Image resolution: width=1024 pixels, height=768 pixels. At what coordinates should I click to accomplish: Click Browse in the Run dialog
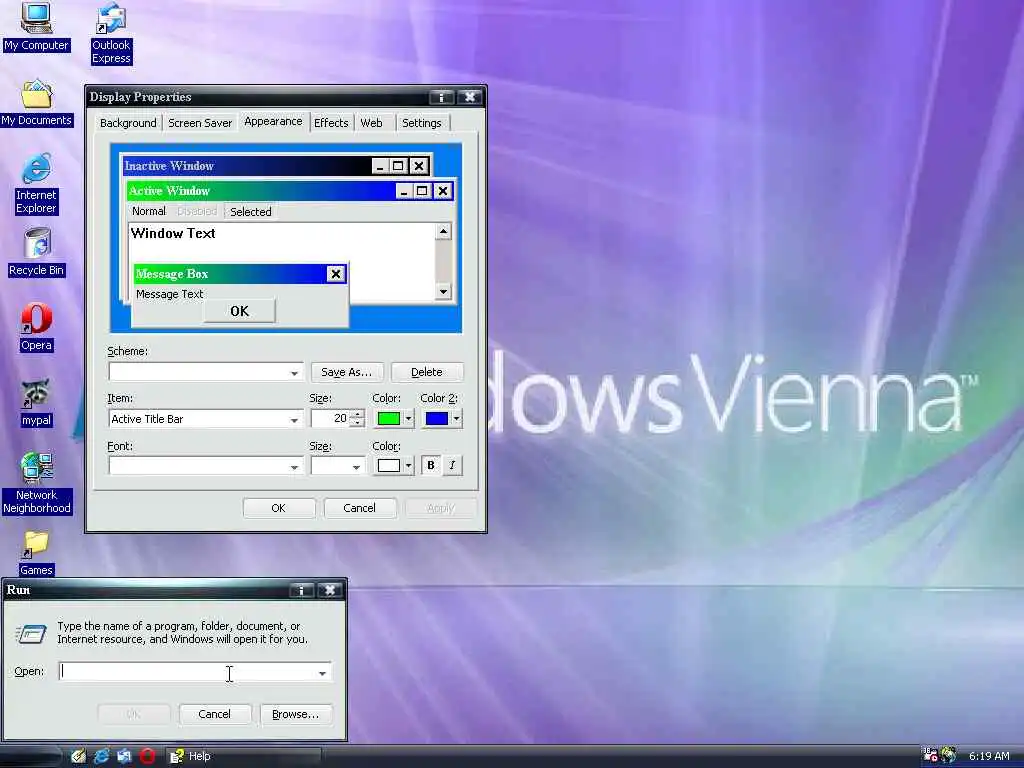(296, 714)
